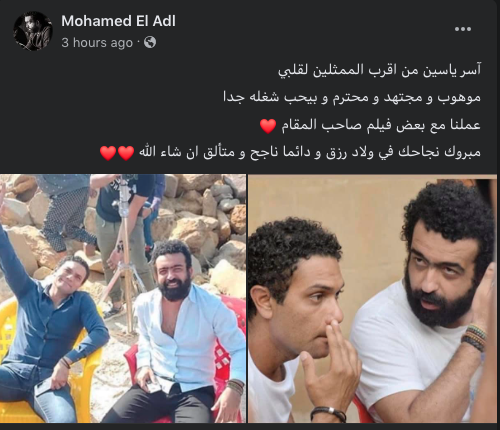Click the colorful beaded bracelets in the close-up
The image size is (500, 430).
click(x=475, y=338)
